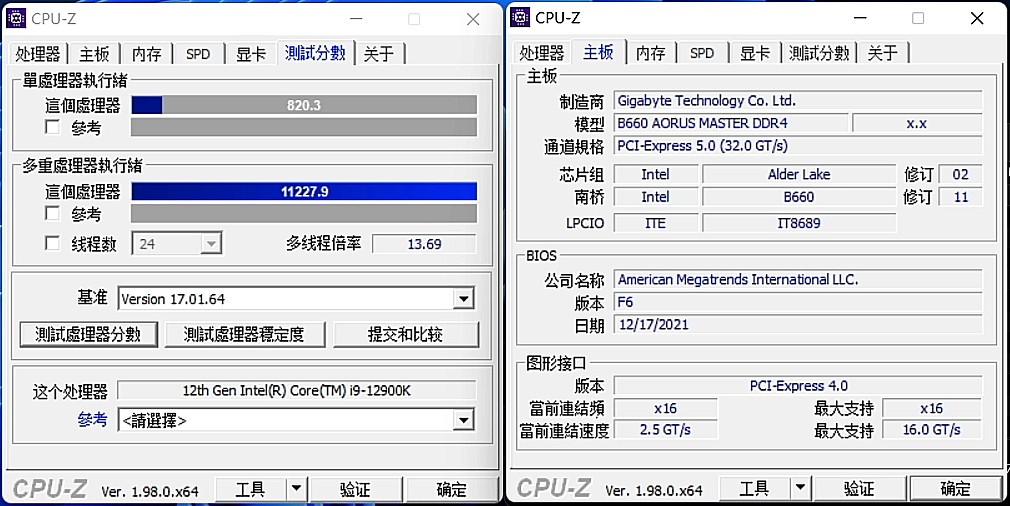Click 提交和比较 button

405,334
